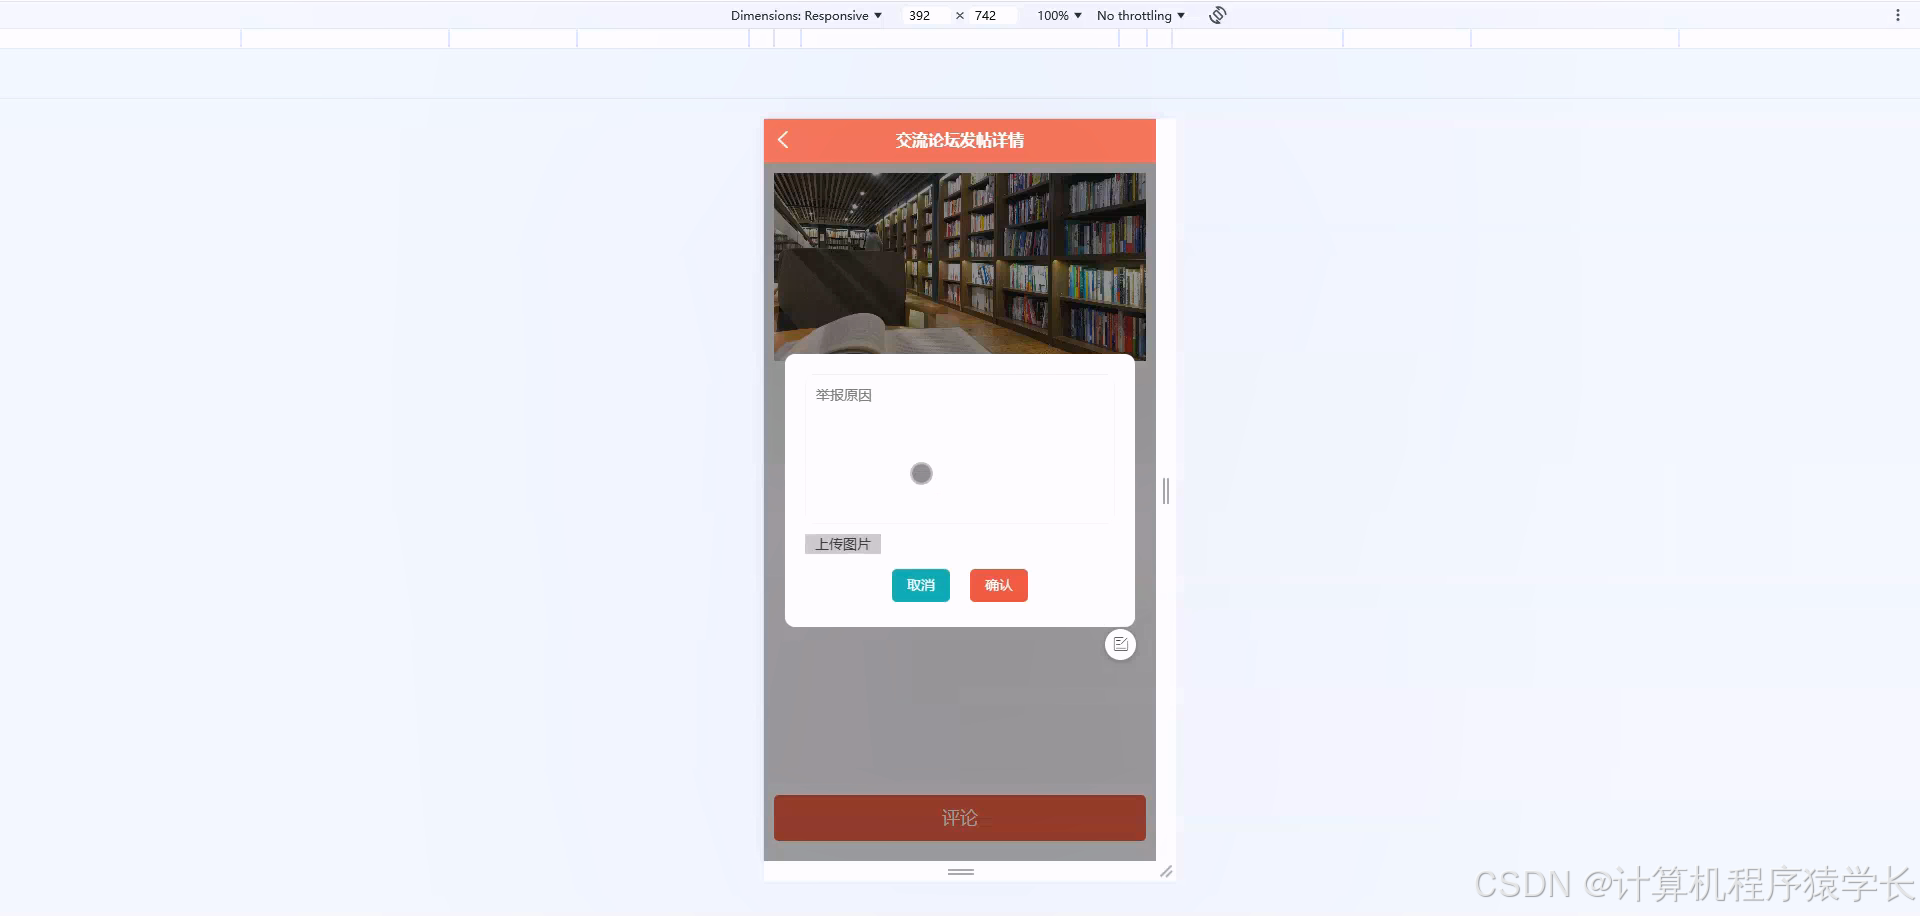Click the 评论 comment button
The width and height of the screenshot is (1920, 916).
pyautogui.click(x=960, y=818)
